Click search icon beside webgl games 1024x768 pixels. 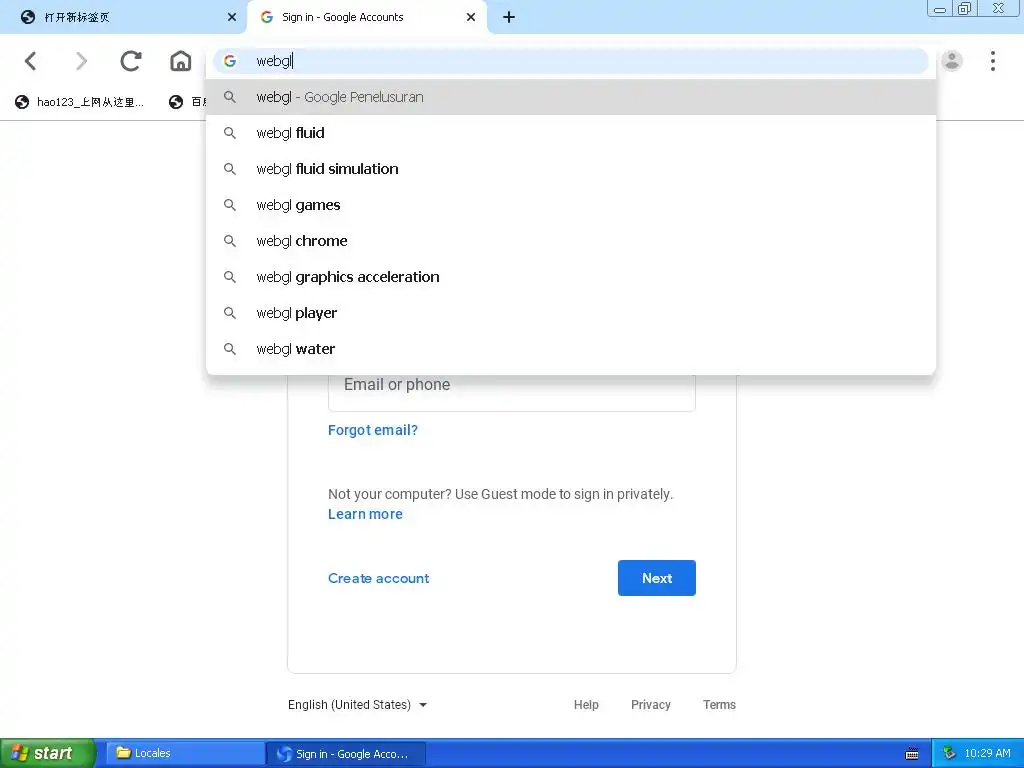click(230, 205)
